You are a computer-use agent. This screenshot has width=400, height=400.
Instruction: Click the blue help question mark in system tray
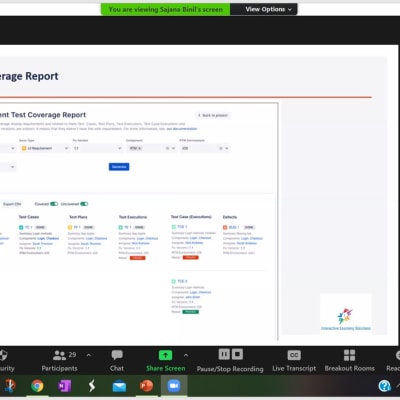click(x=384, y=386)
